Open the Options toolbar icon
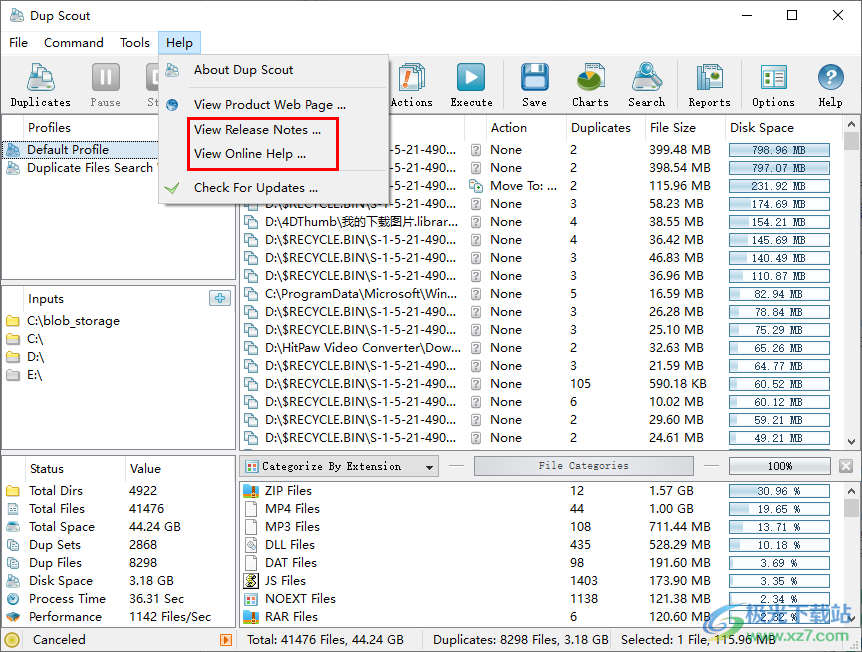 [773, 85]
